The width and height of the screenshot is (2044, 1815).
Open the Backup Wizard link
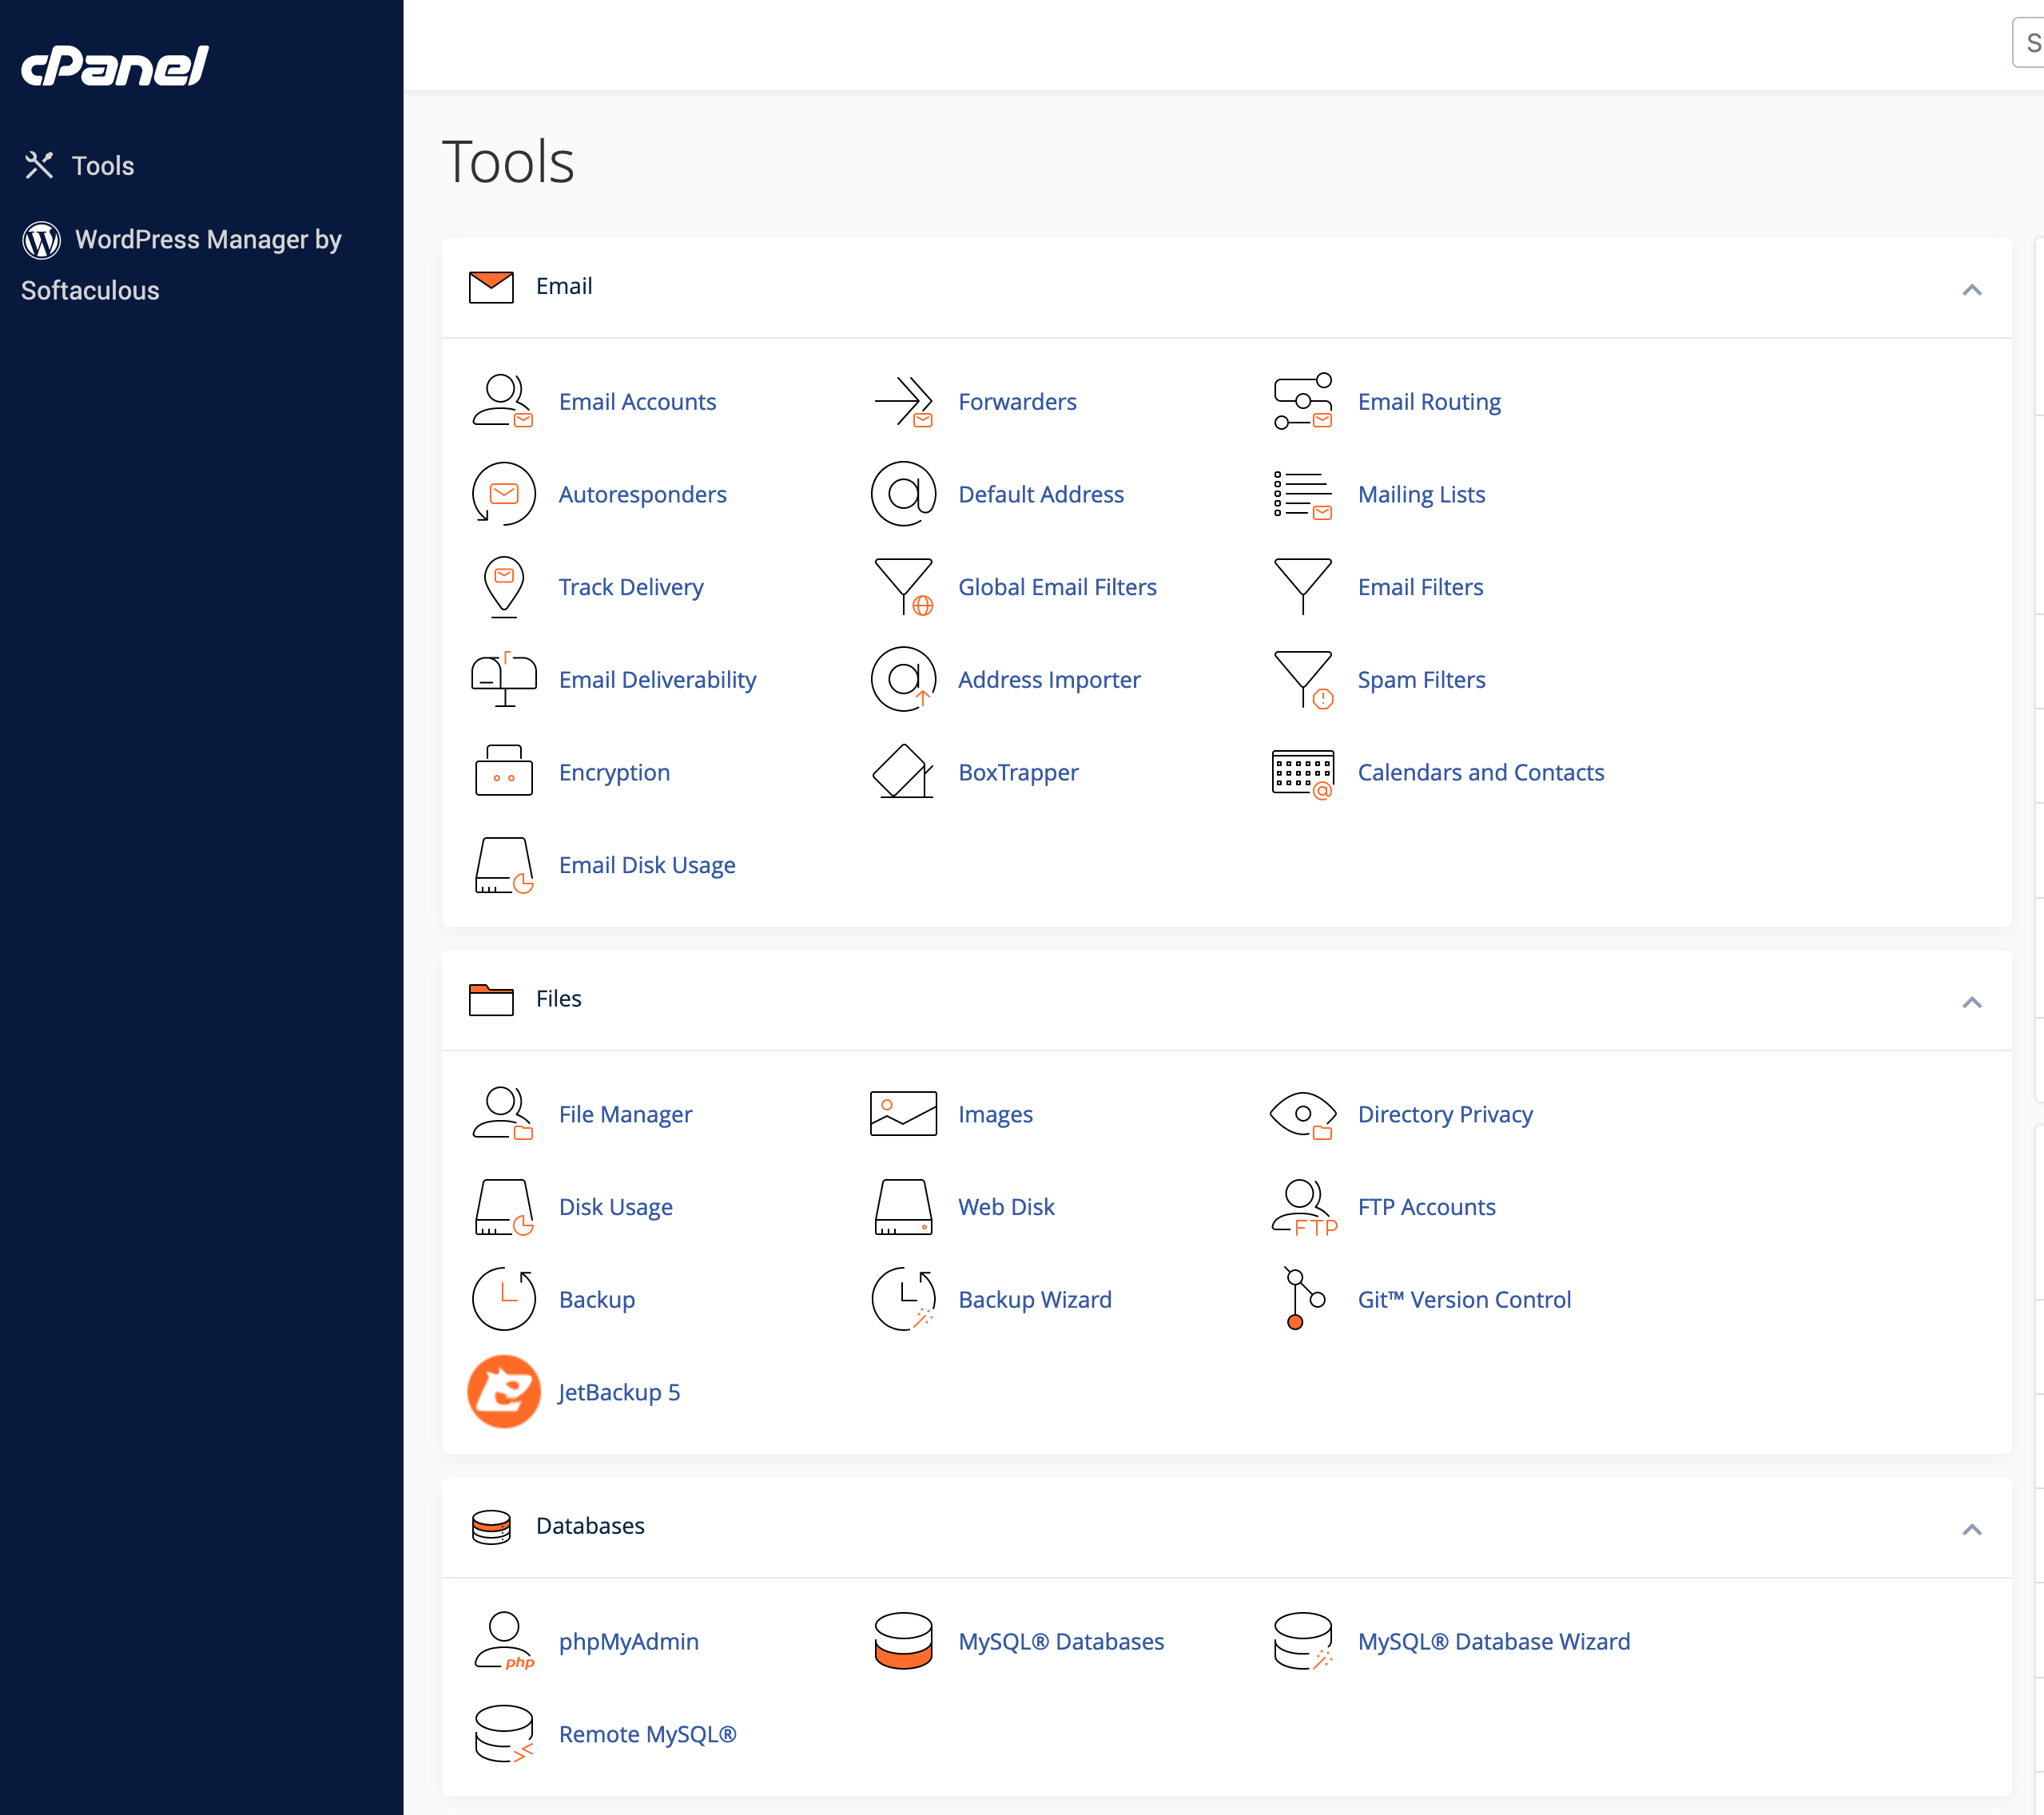(1034, 1300)
